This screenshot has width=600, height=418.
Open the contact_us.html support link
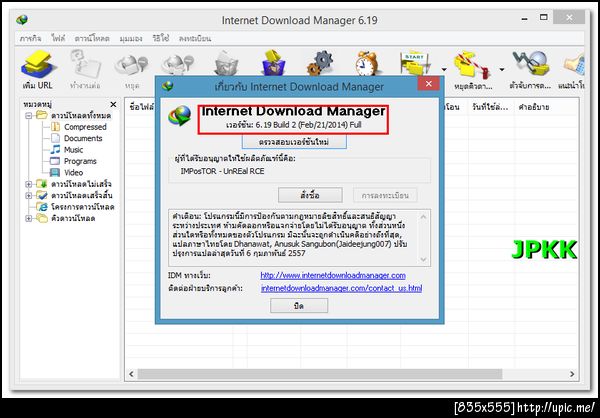click(341, 288)
